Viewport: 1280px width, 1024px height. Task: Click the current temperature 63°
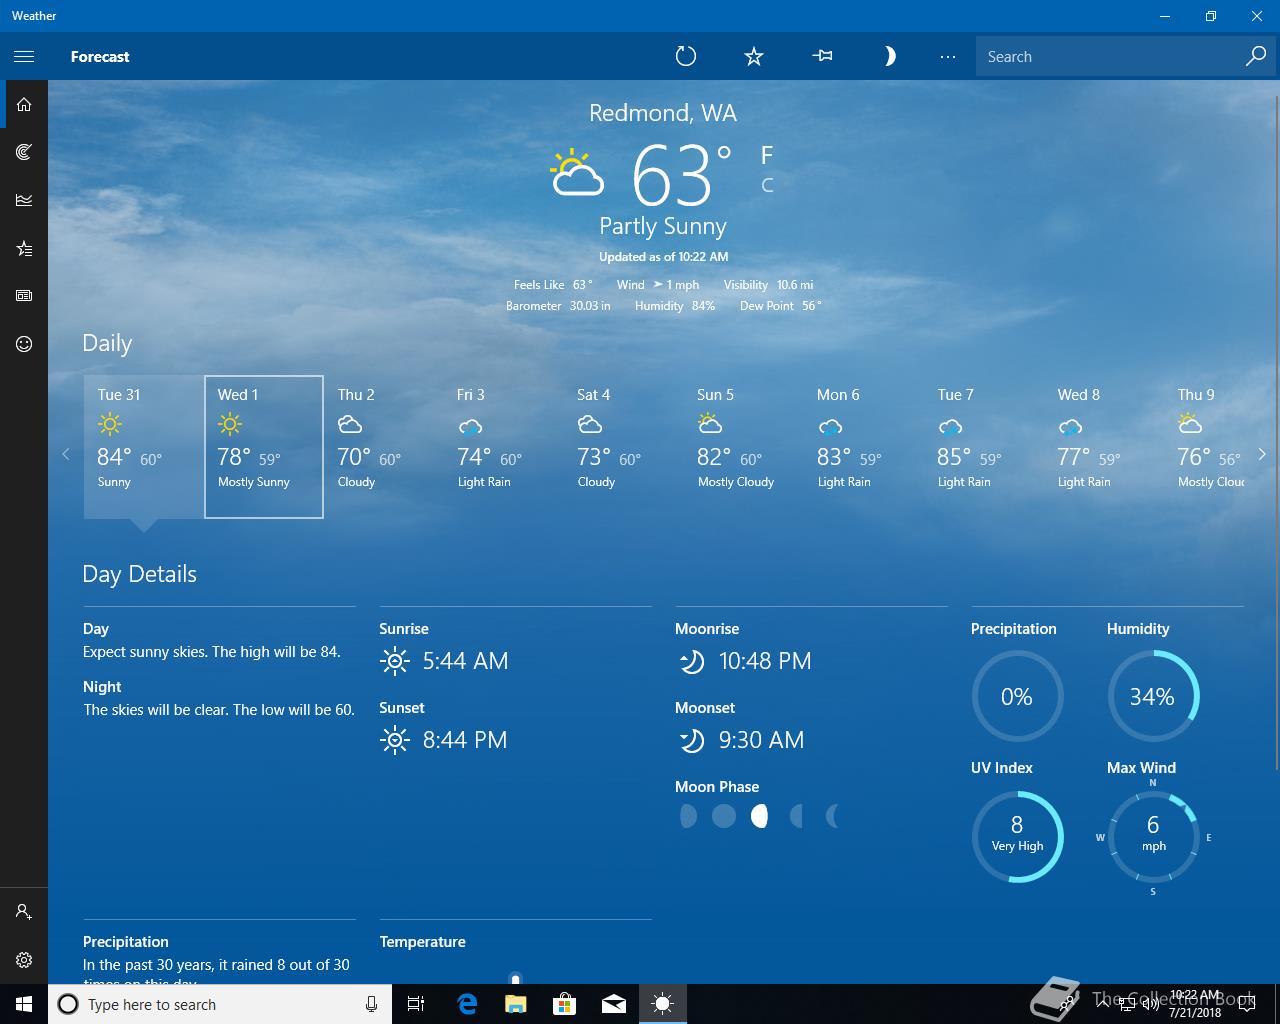point(683,176)
